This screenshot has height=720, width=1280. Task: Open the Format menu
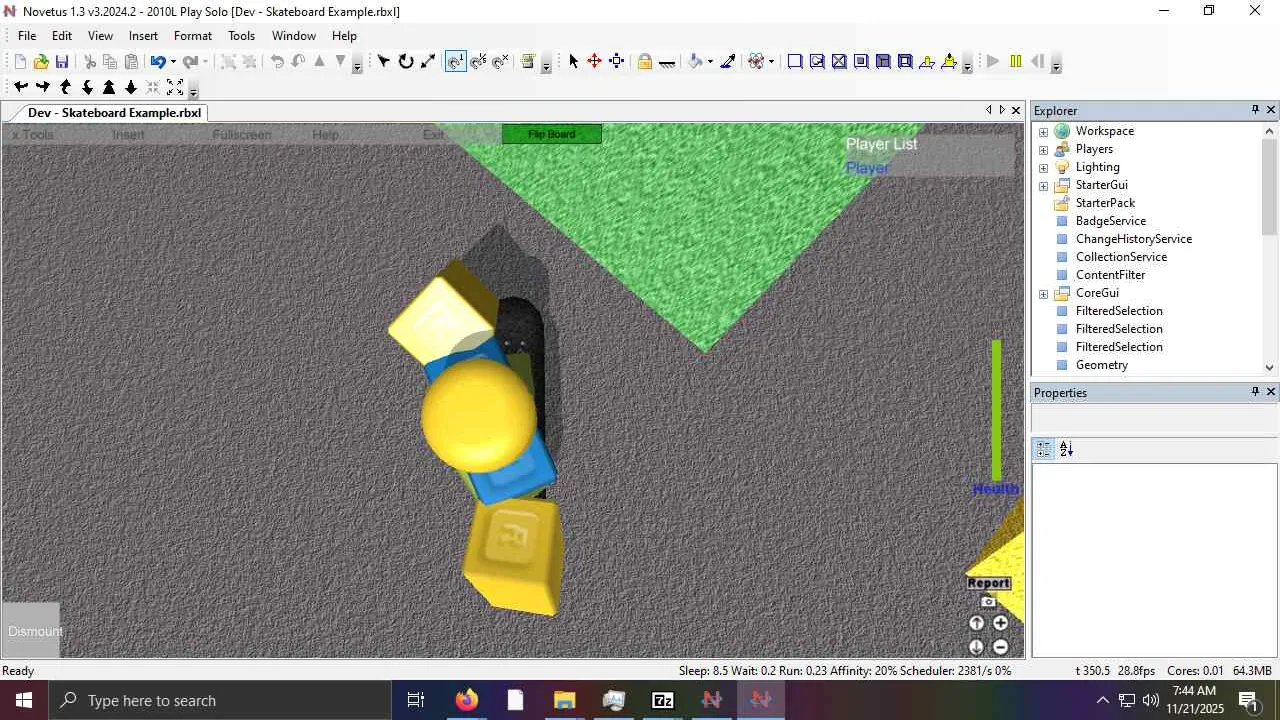coord(193,35)
